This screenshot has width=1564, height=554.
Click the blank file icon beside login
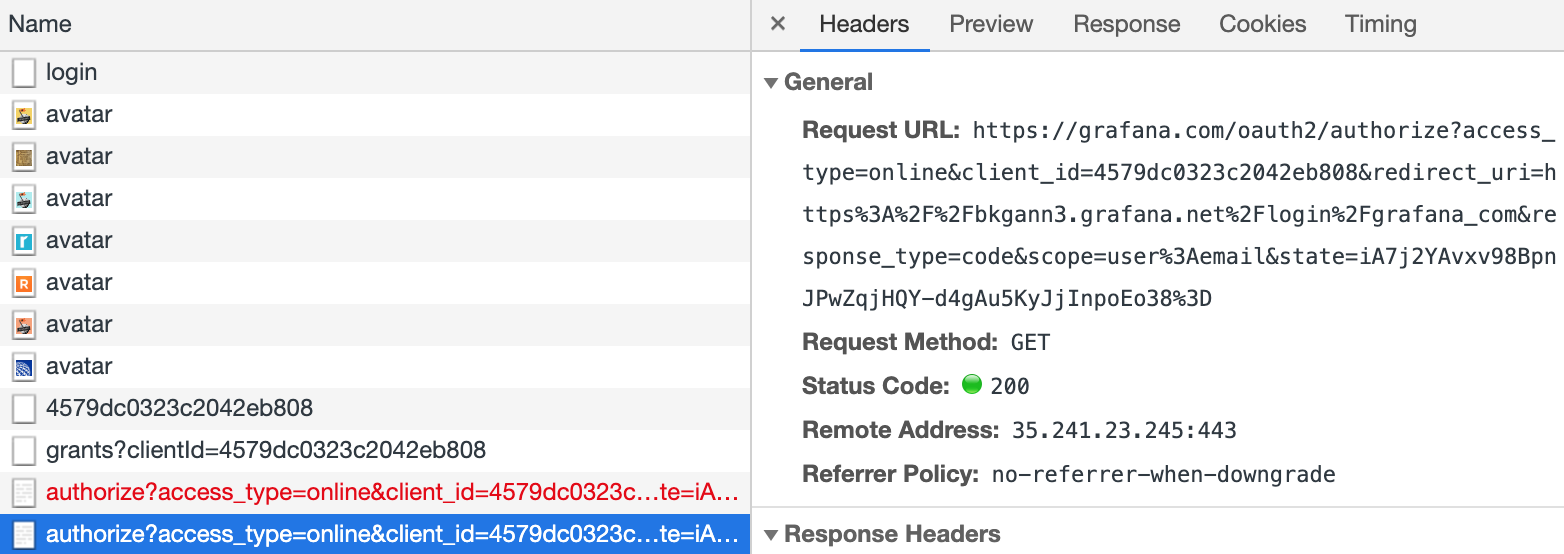[x=24, y=73]
